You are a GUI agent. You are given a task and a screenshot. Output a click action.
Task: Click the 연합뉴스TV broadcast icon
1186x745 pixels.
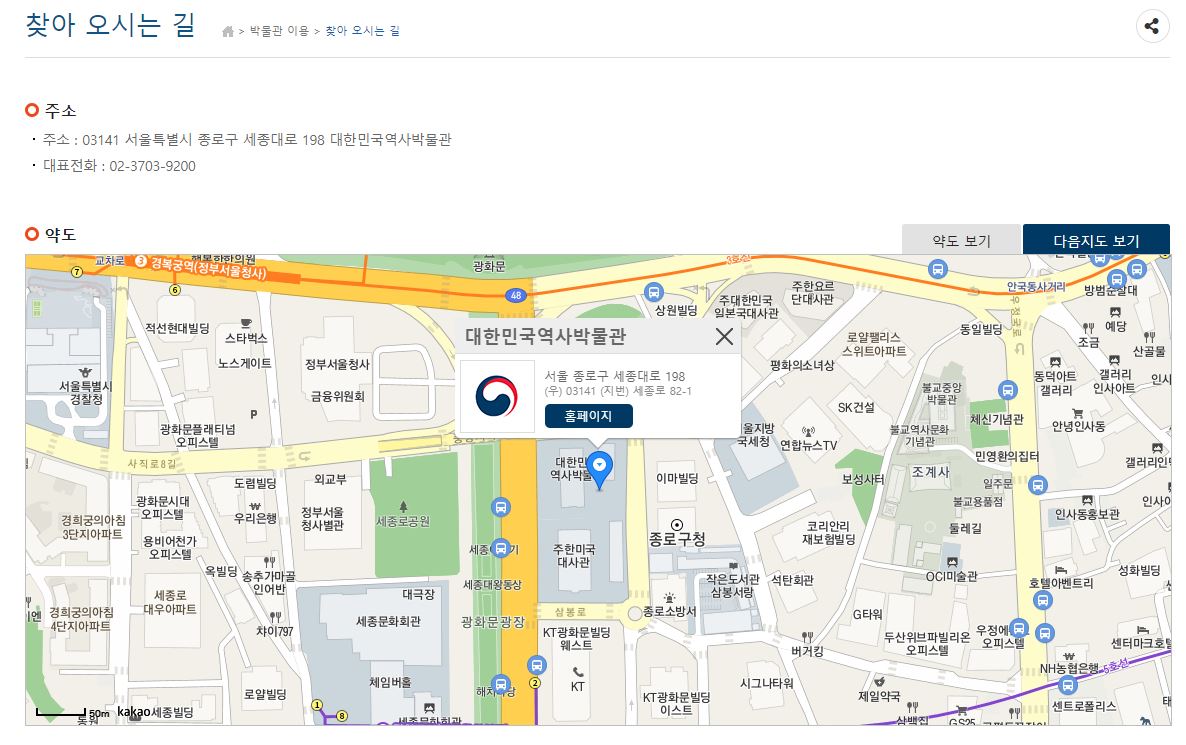click(x=809, y=432)
